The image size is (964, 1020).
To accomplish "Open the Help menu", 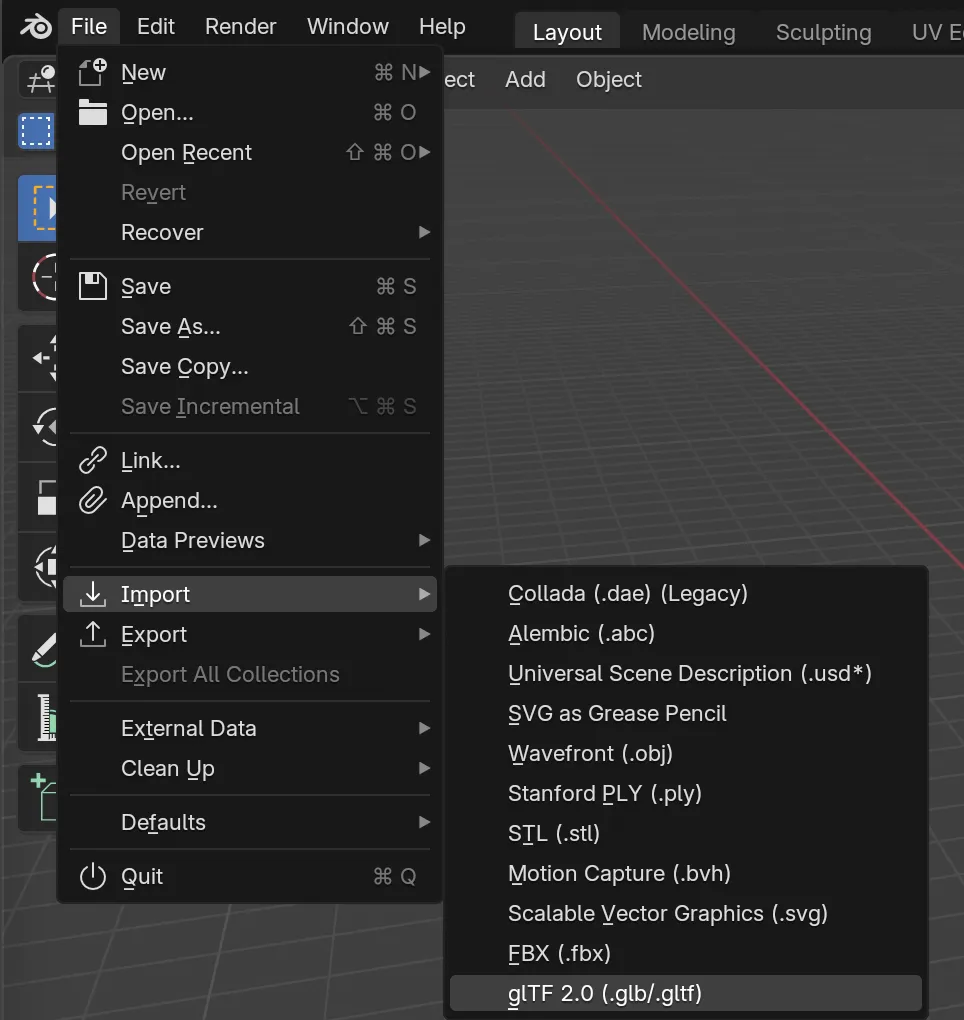I will coord(442,27).
